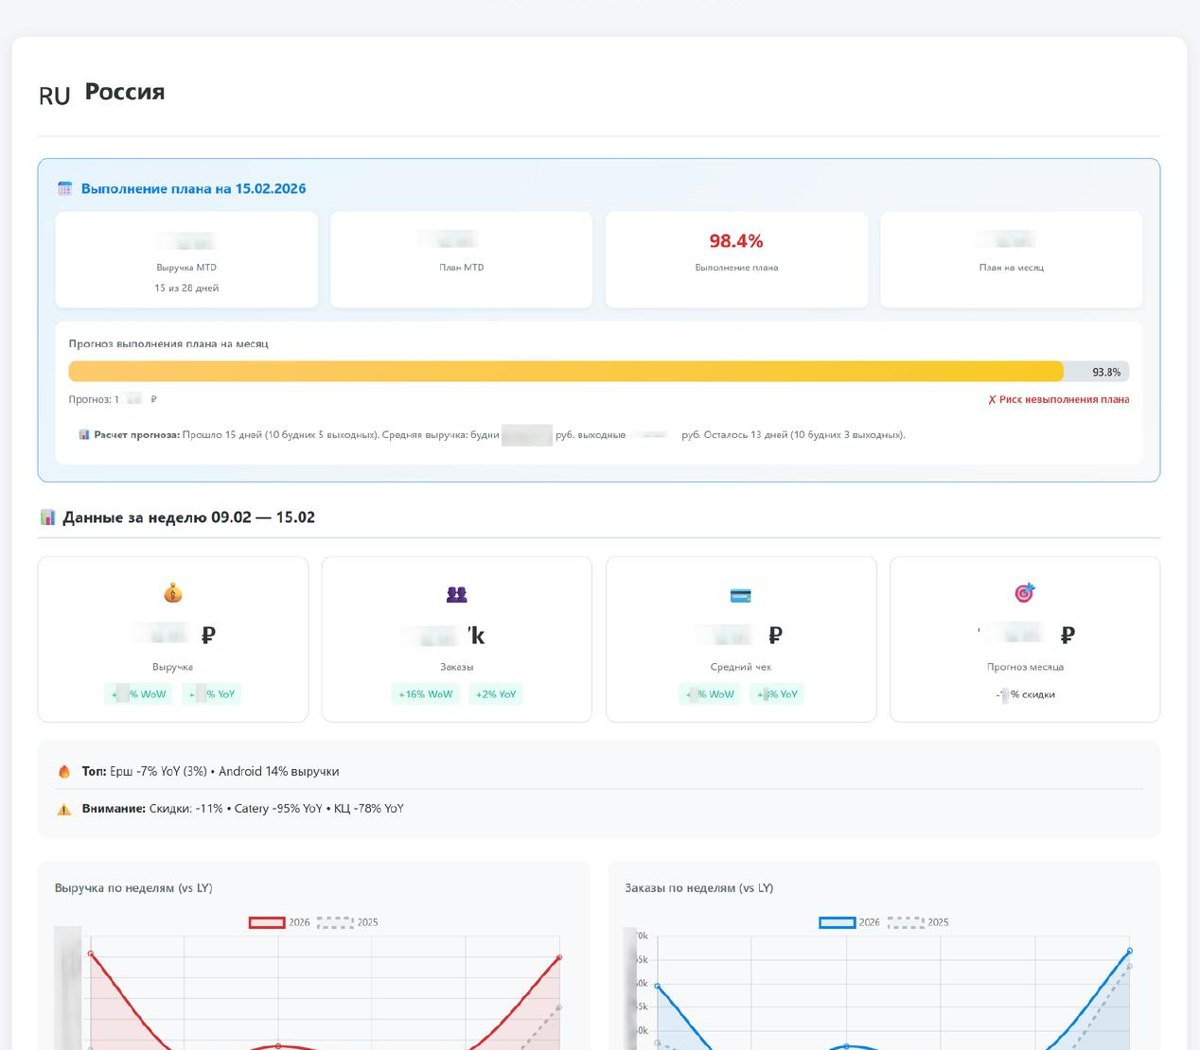1200x1050 pixels.
Task: Click the 93.8% value on progress bar
Action: pos(1106,372)
